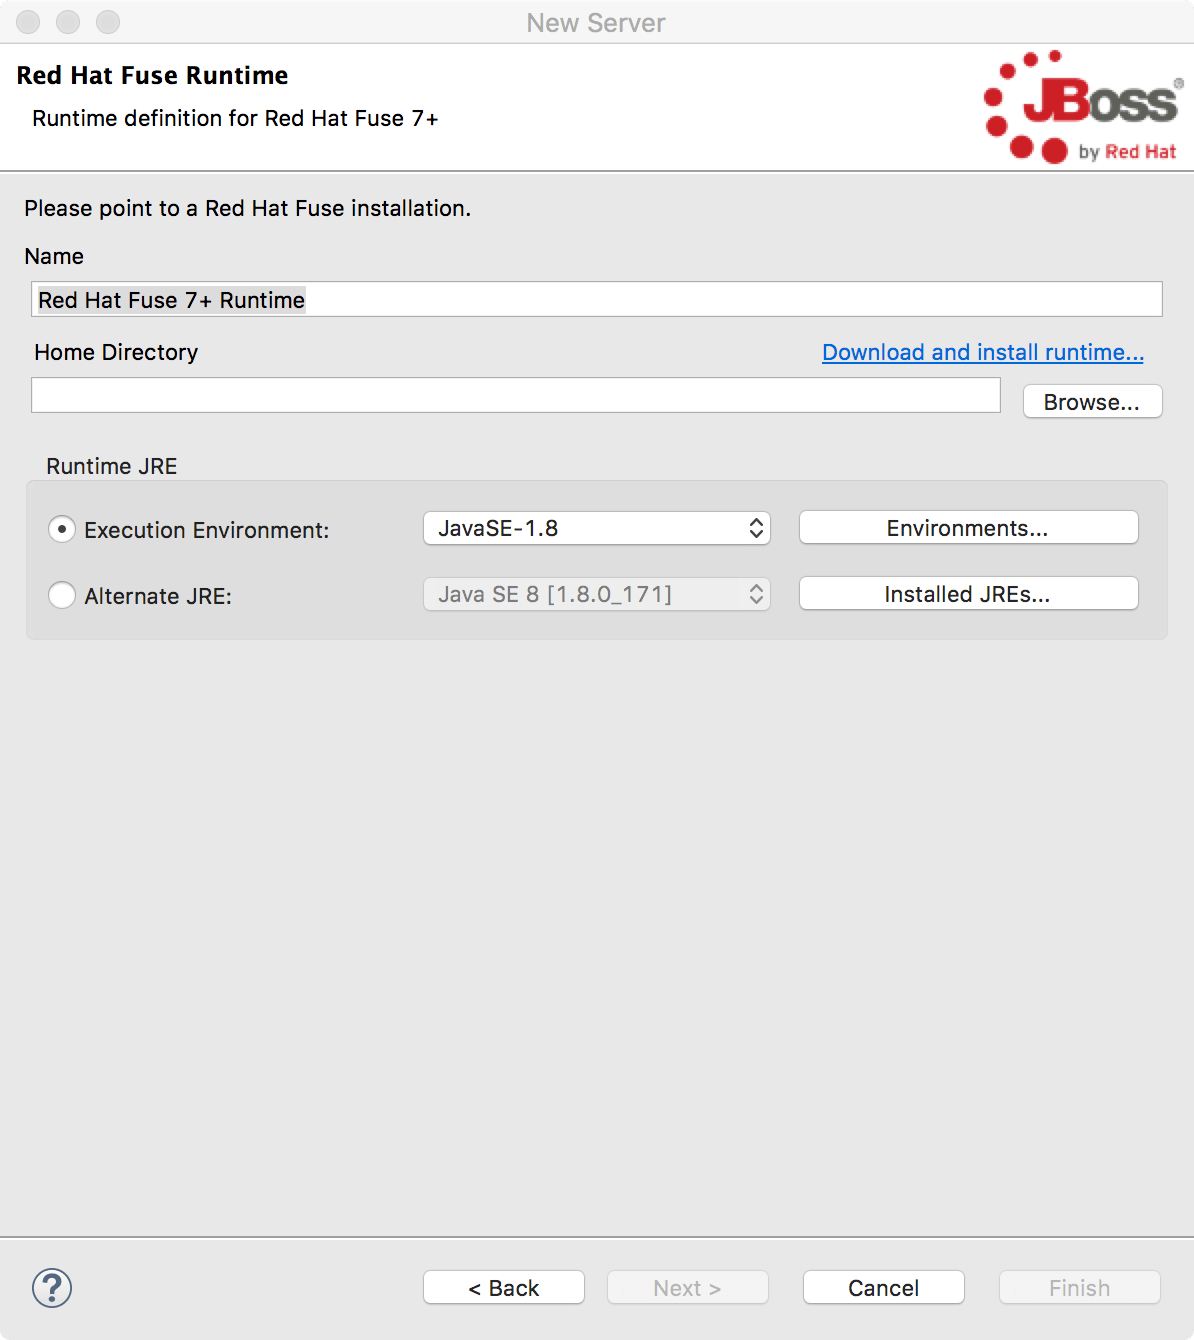
Task: Open the Installed JREs dialog
Action: coord(967,593)
